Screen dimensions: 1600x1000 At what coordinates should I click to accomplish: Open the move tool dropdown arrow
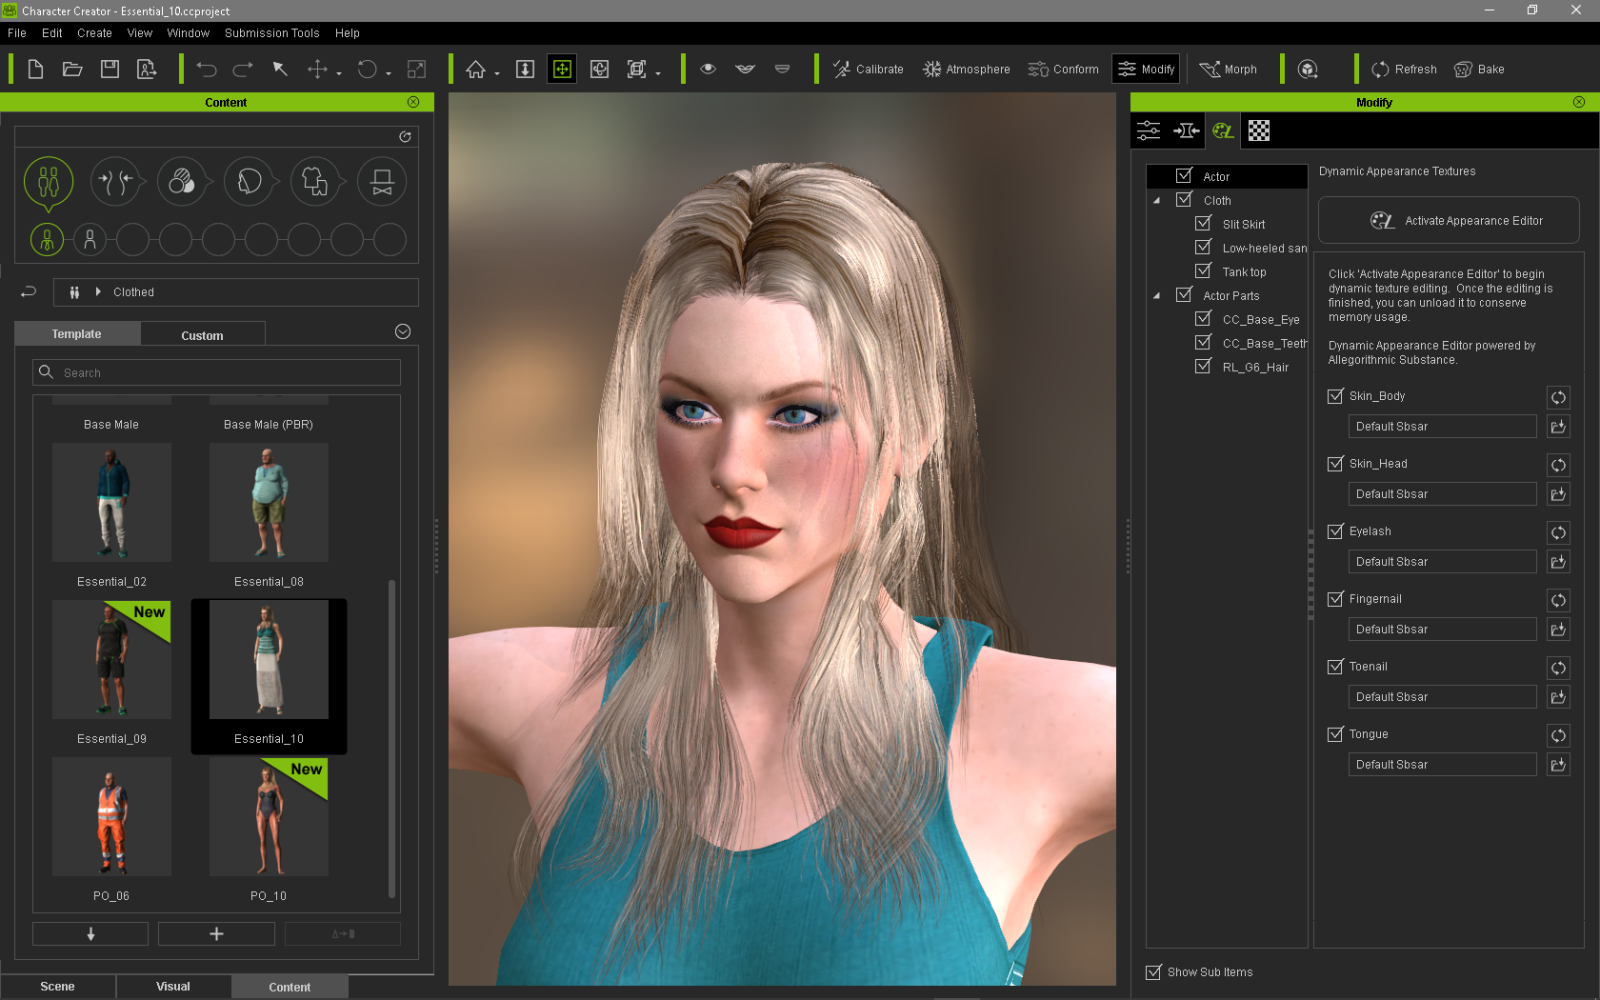click(x=339, y=73)
